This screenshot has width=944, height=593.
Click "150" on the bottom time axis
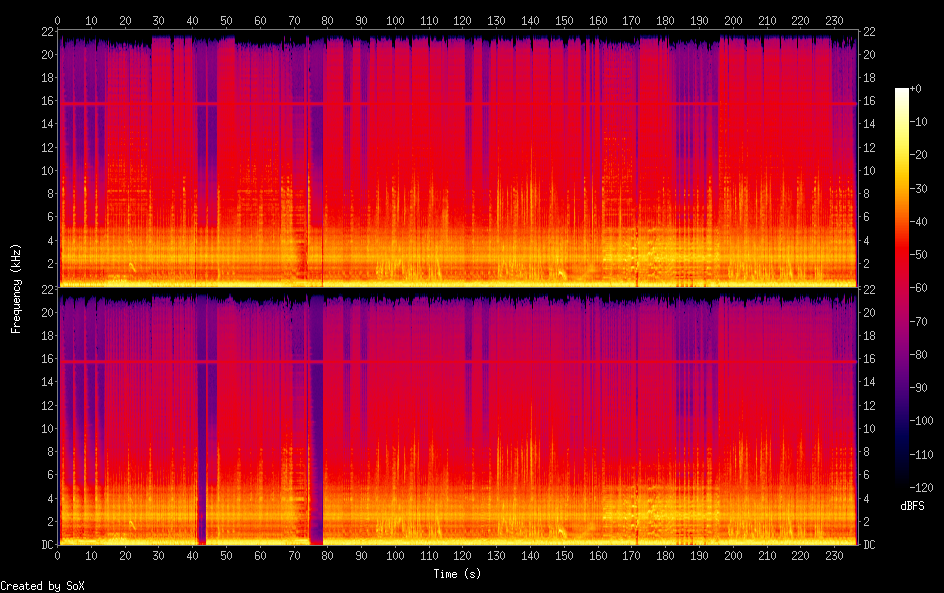click(564, 556)
